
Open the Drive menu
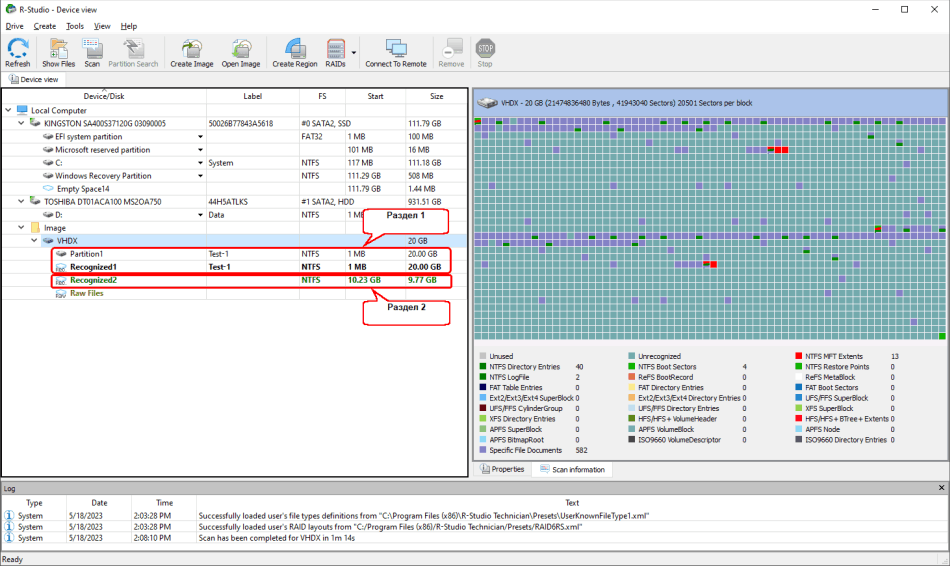click(x=15, y=26)
